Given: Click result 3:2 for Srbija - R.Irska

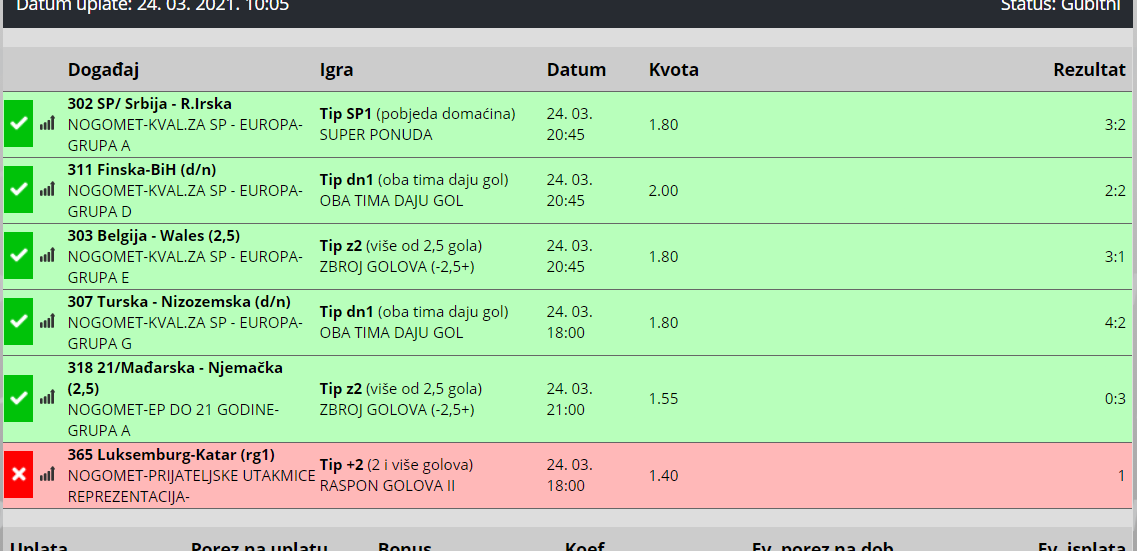Looking at the screenshot, I should point(1115,125).
